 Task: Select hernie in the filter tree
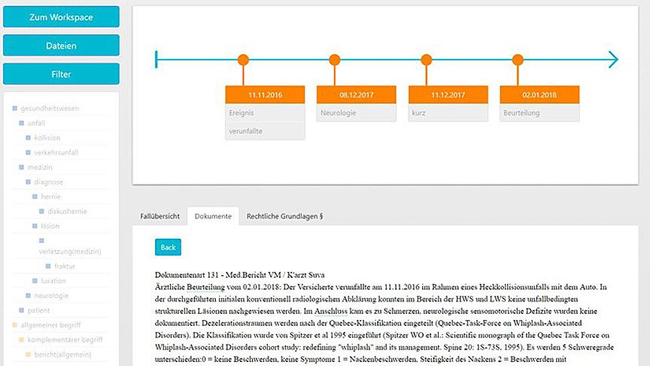[x=51, y=196]
